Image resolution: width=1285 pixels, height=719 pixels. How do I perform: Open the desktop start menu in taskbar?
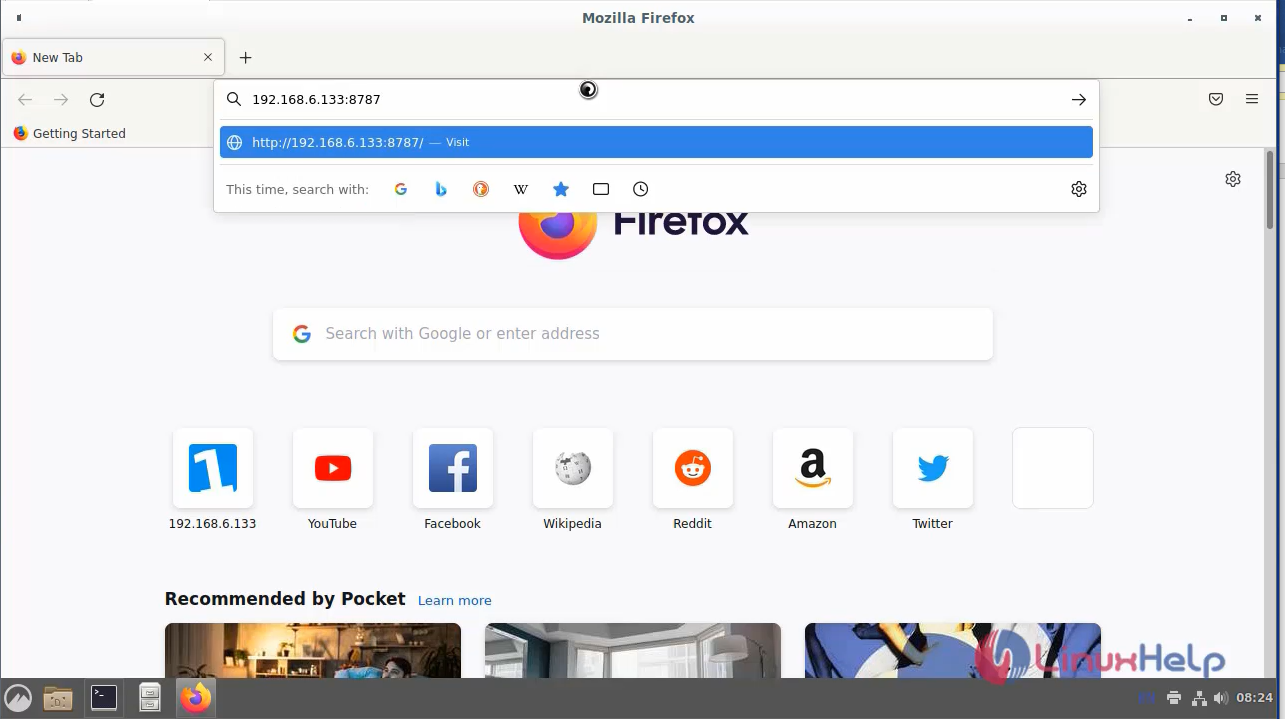(18, 697)
